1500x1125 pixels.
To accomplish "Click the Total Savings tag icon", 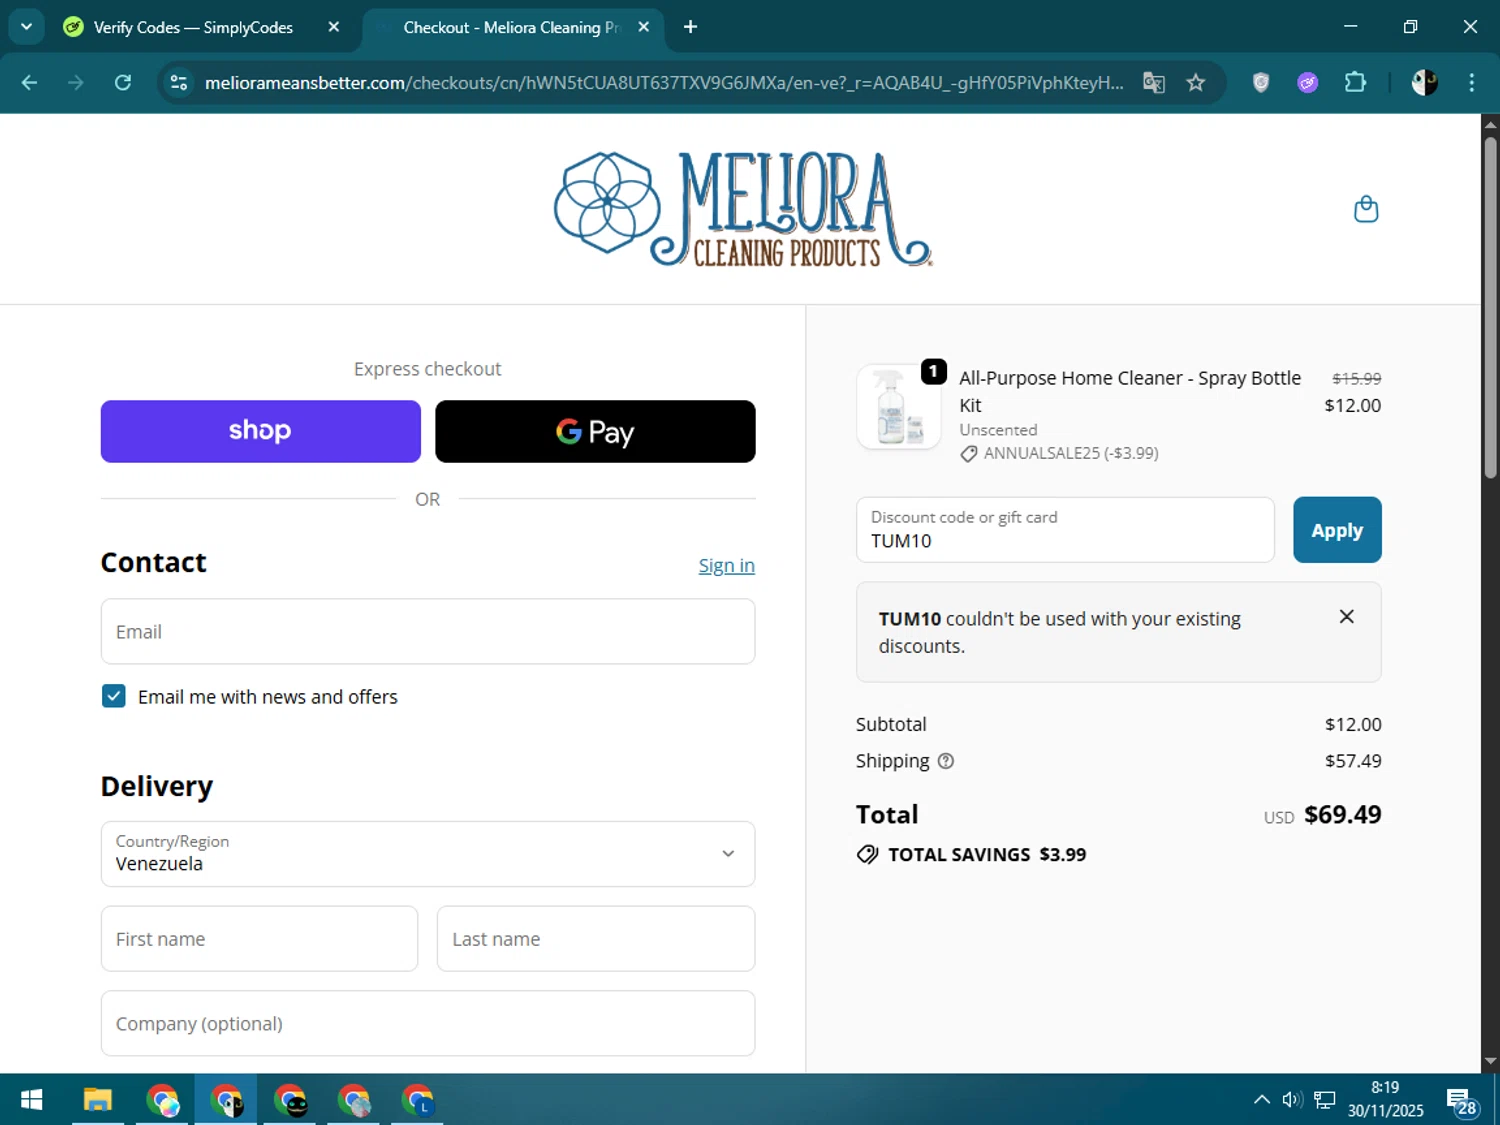I will tap(867, 854).
